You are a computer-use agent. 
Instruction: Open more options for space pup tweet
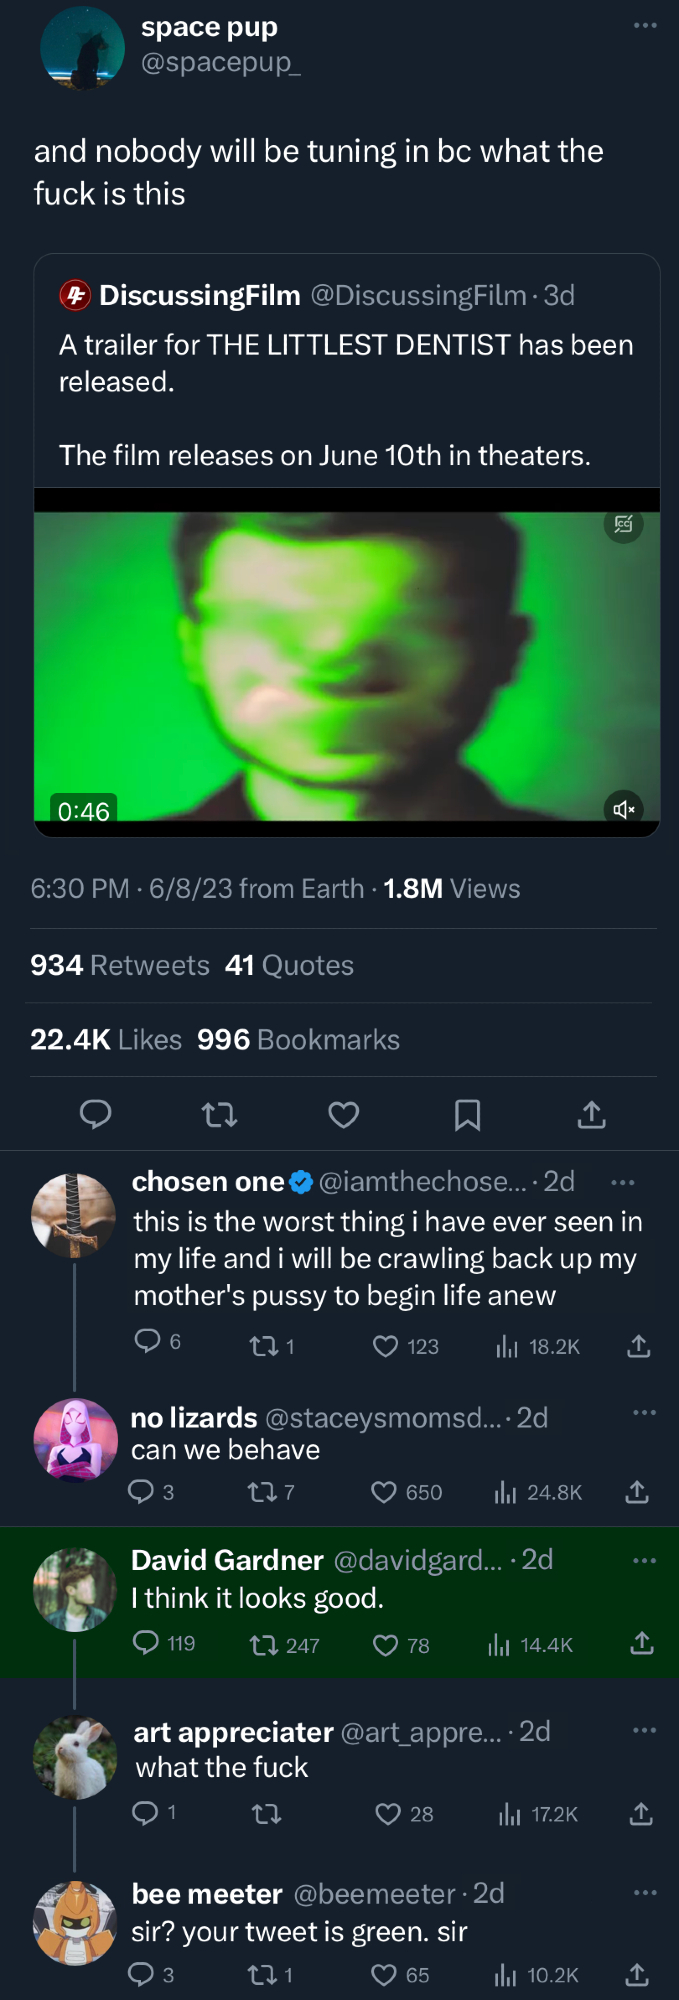tap(645, 25)
